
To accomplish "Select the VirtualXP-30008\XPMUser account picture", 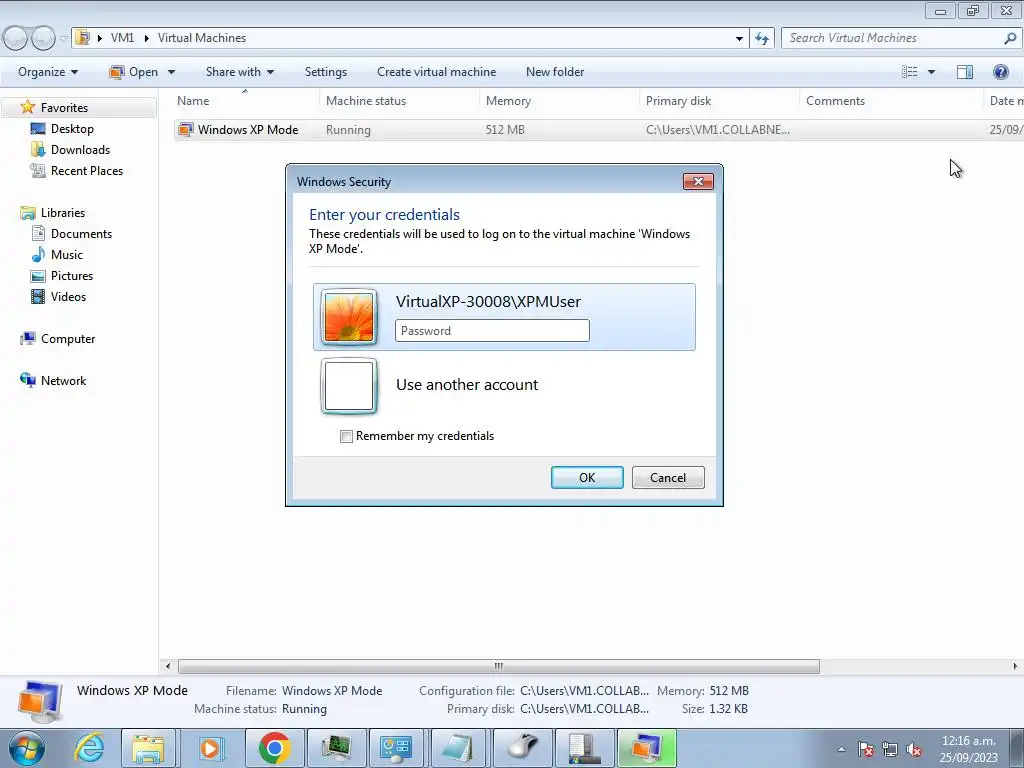I will tap(349, 317).
